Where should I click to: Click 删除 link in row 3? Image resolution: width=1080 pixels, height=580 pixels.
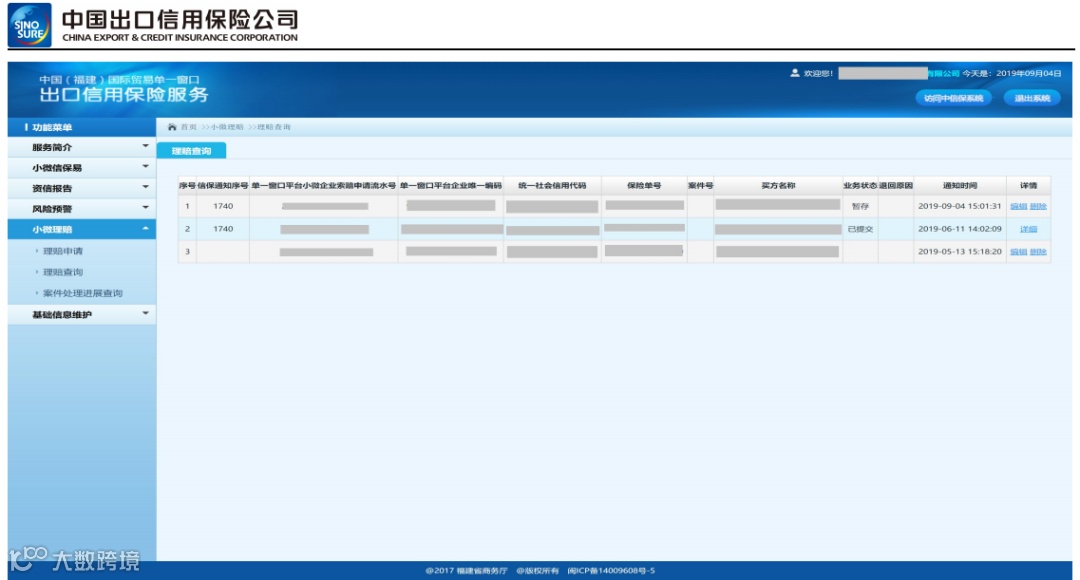click(1038, 252)
